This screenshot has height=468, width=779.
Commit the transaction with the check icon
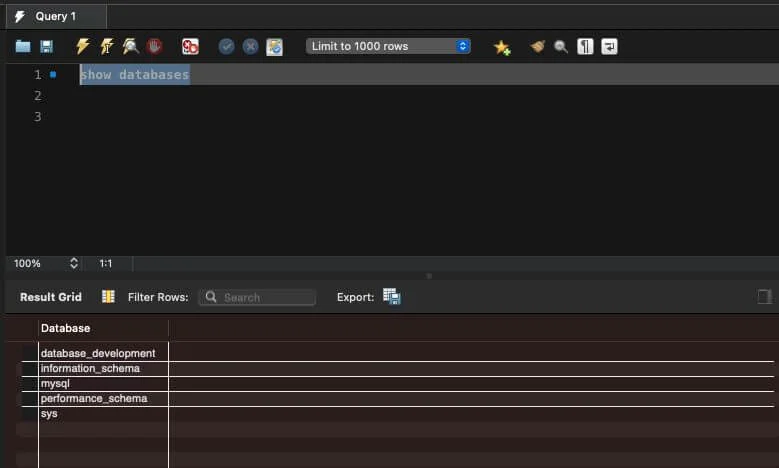(x=227, y=47)
